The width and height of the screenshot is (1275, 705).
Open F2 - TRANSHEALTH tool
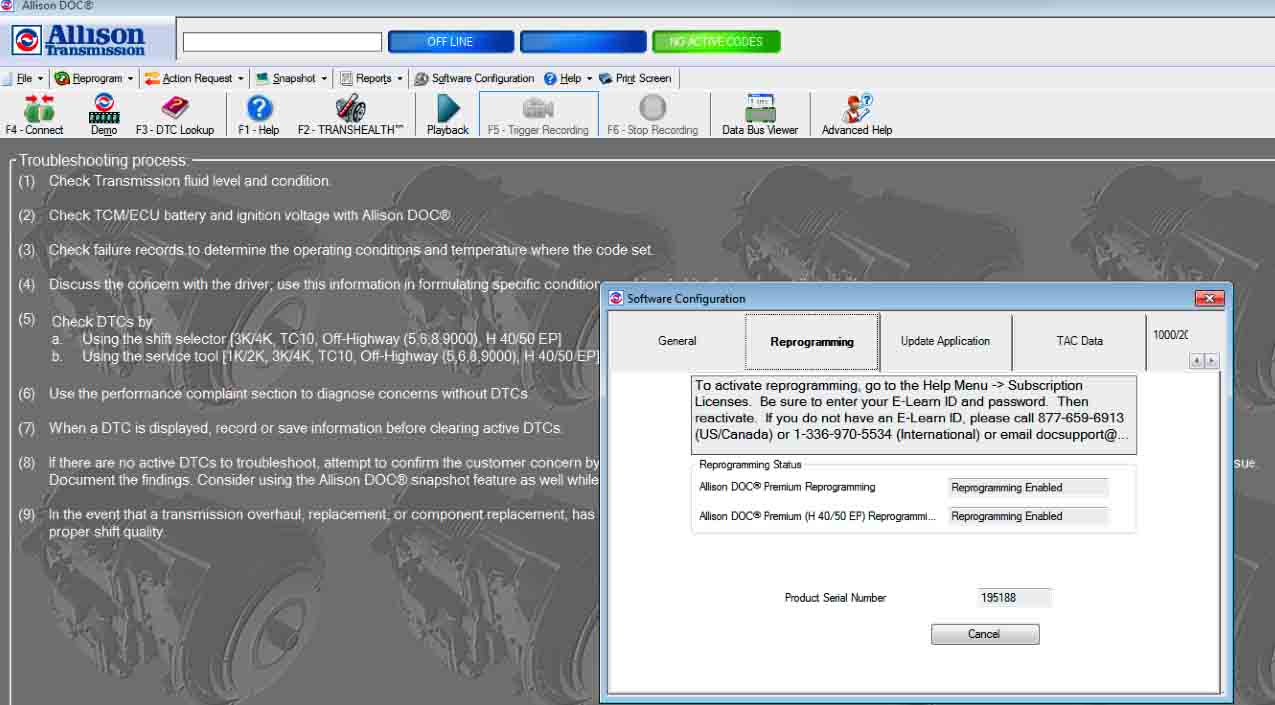(x=350, y=114)
